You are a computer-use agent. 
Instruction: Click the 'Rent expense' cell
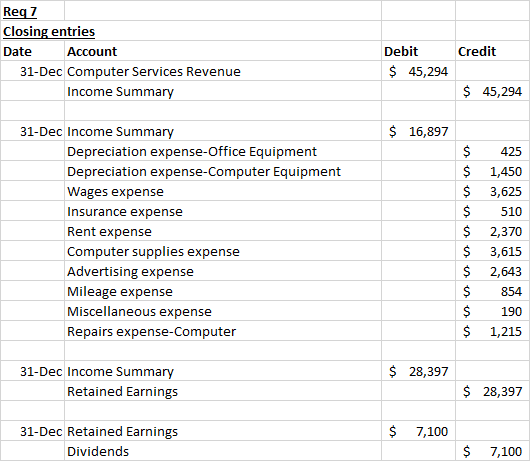click(223, 231)
